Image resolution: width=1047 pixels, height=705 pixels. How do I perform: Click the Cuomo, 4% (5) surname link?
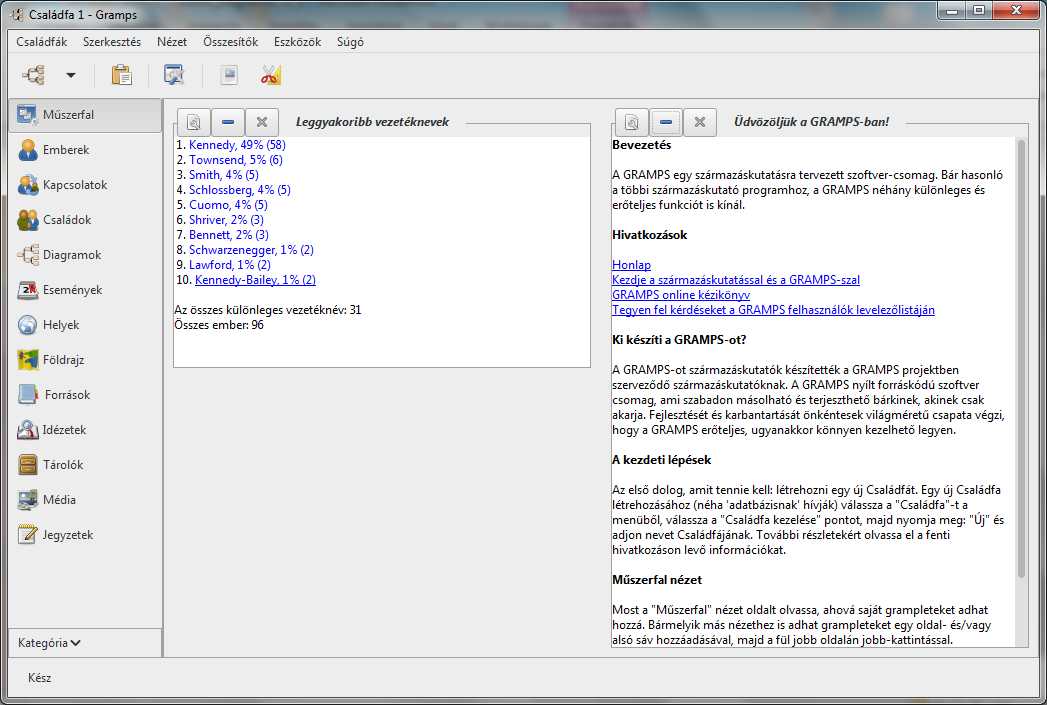(x=228, y=205)
